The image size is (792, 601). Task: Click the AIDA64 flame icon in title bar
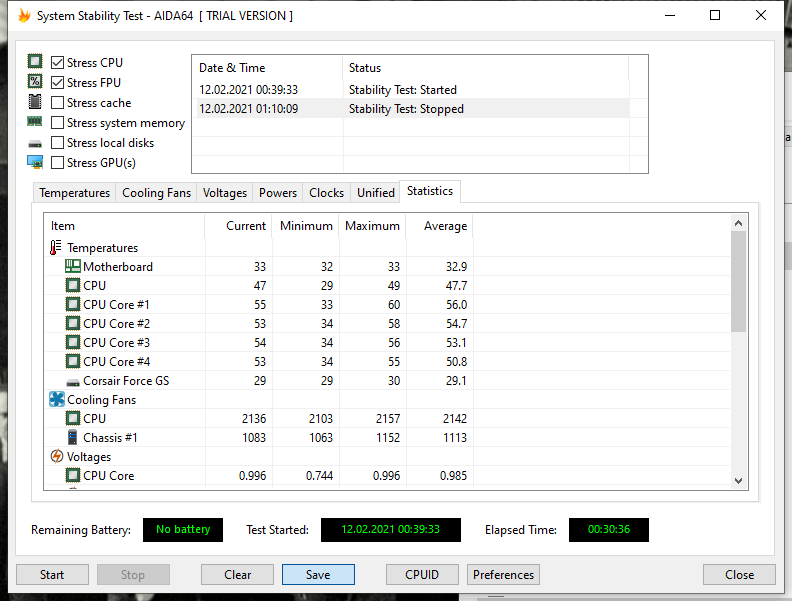tap(24, 16)
